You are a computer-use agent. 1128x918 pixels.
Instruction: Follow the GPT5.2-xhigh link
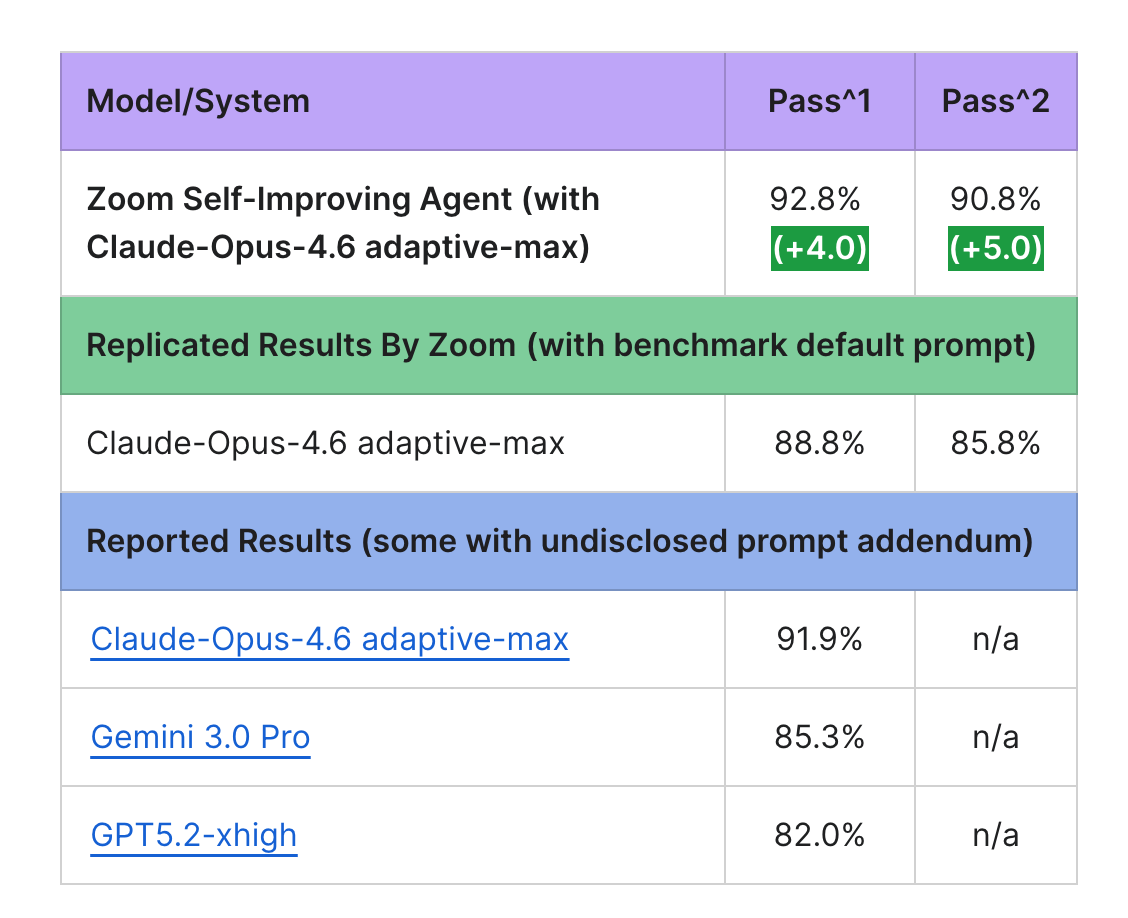194,834
